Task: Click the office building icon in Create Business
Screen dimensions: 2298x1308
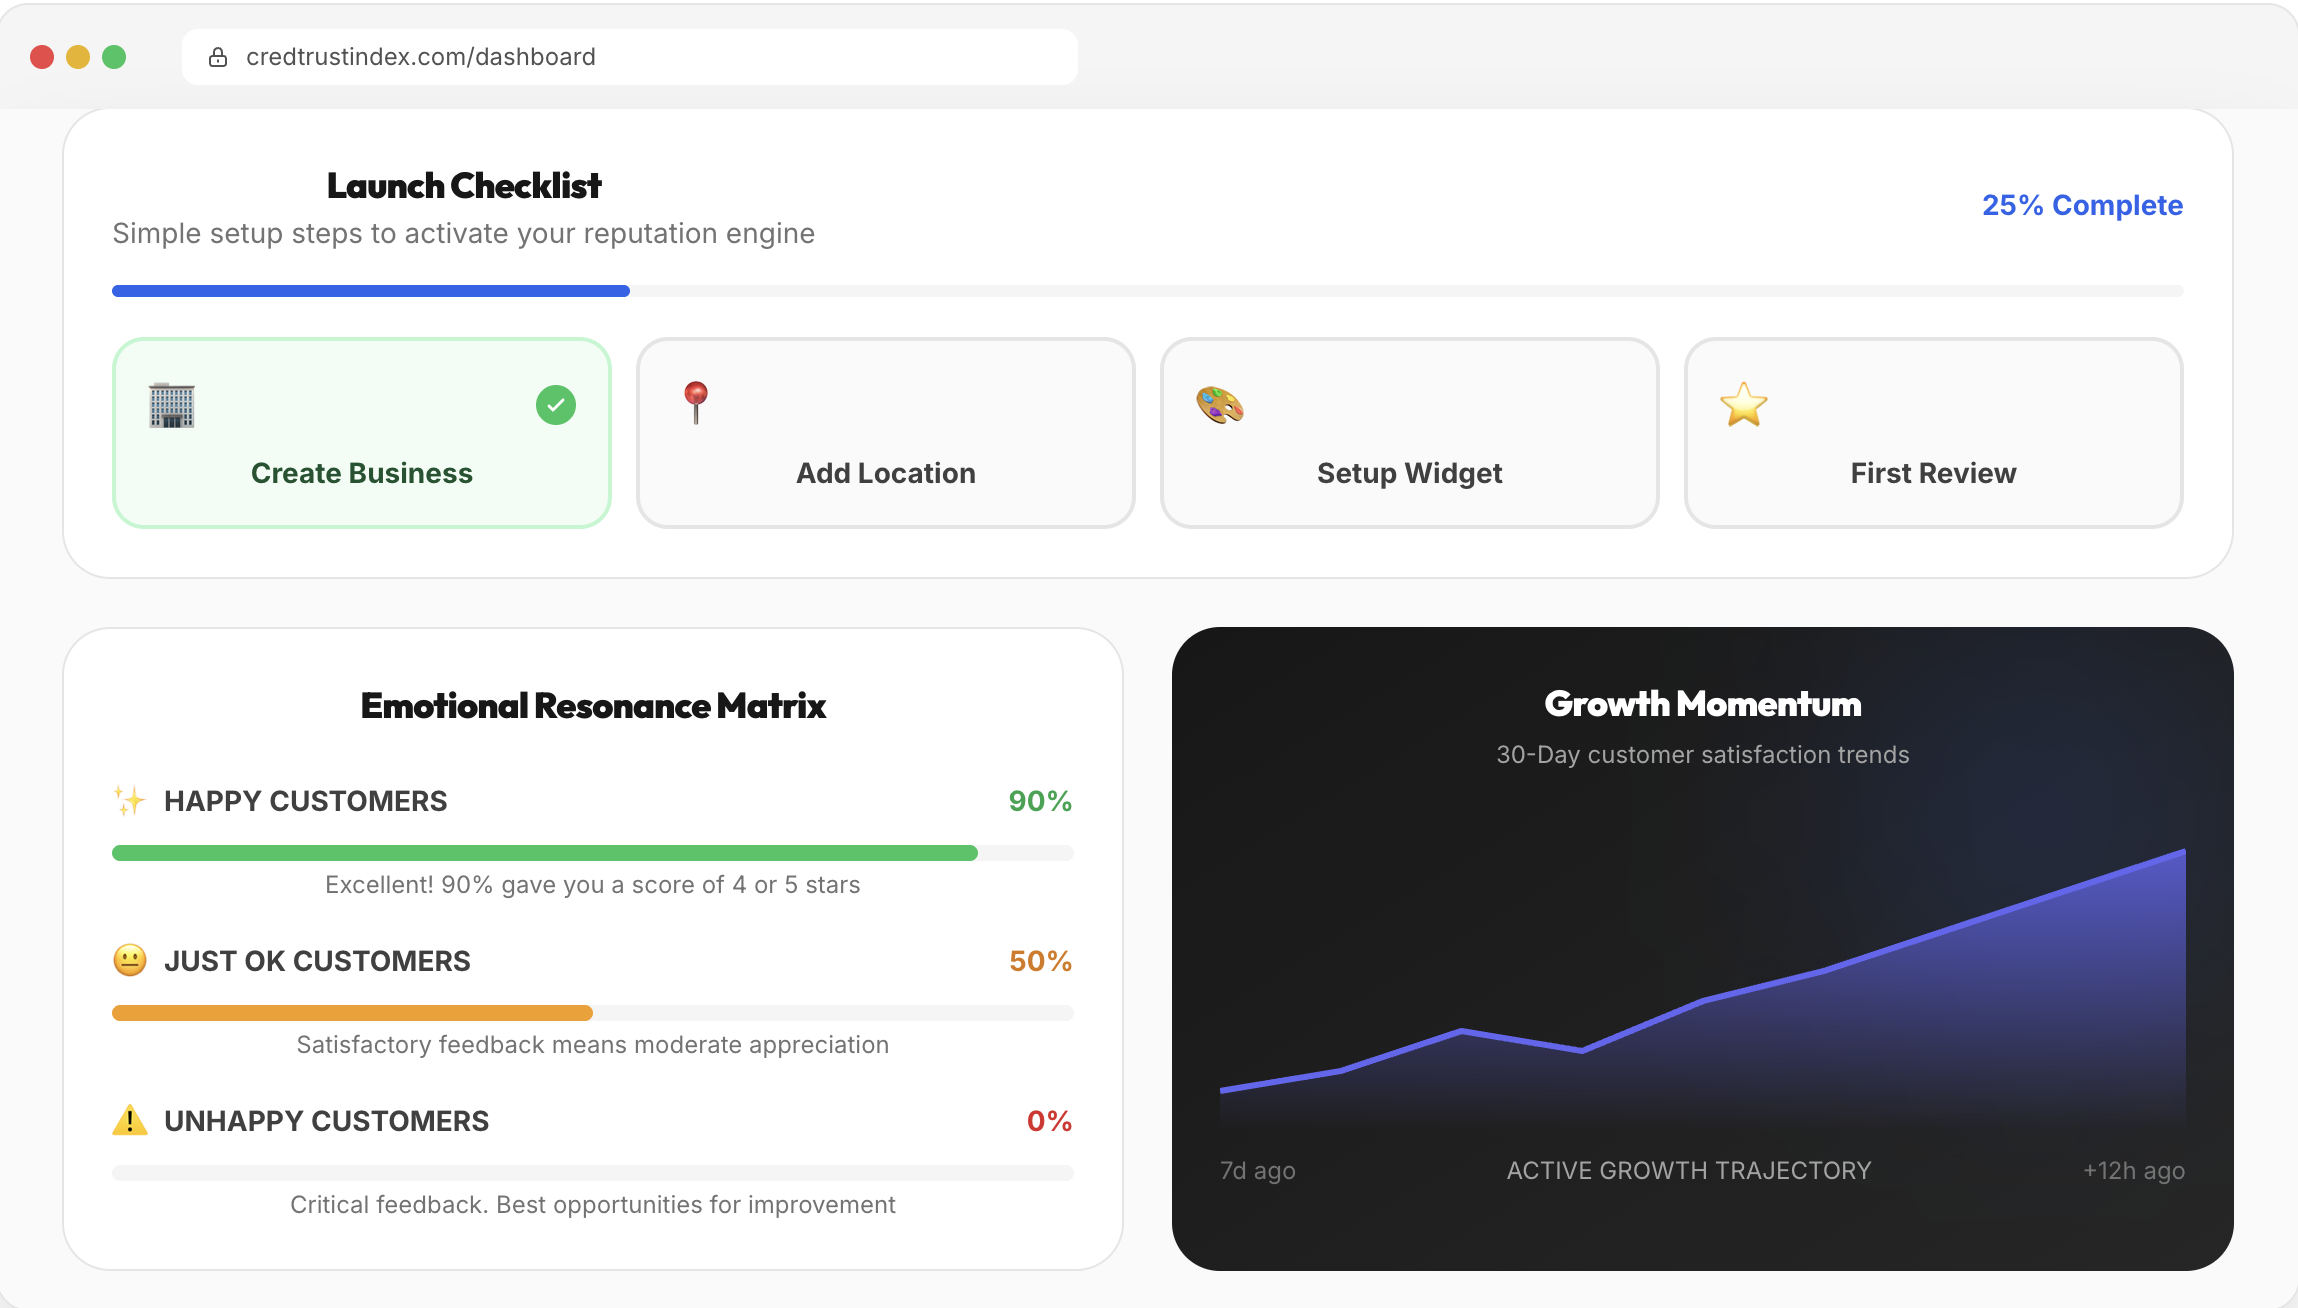Action: click(172, 405)
